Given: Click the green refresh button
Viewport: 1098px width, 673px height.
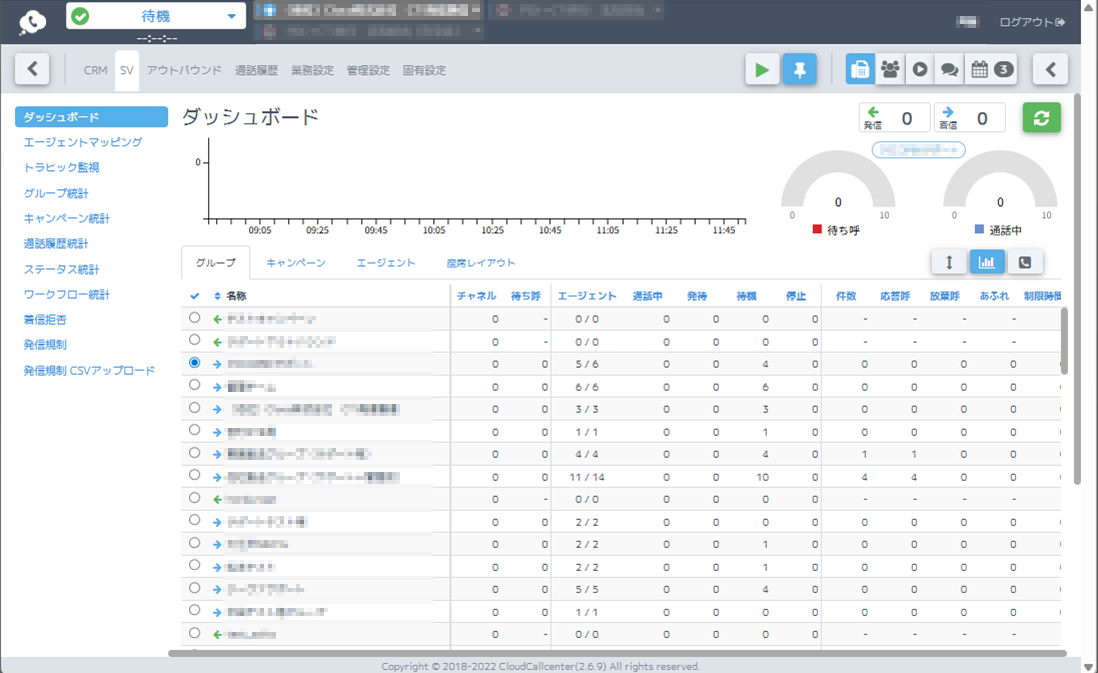Looking at the screenshot, I should (1041, 118).
